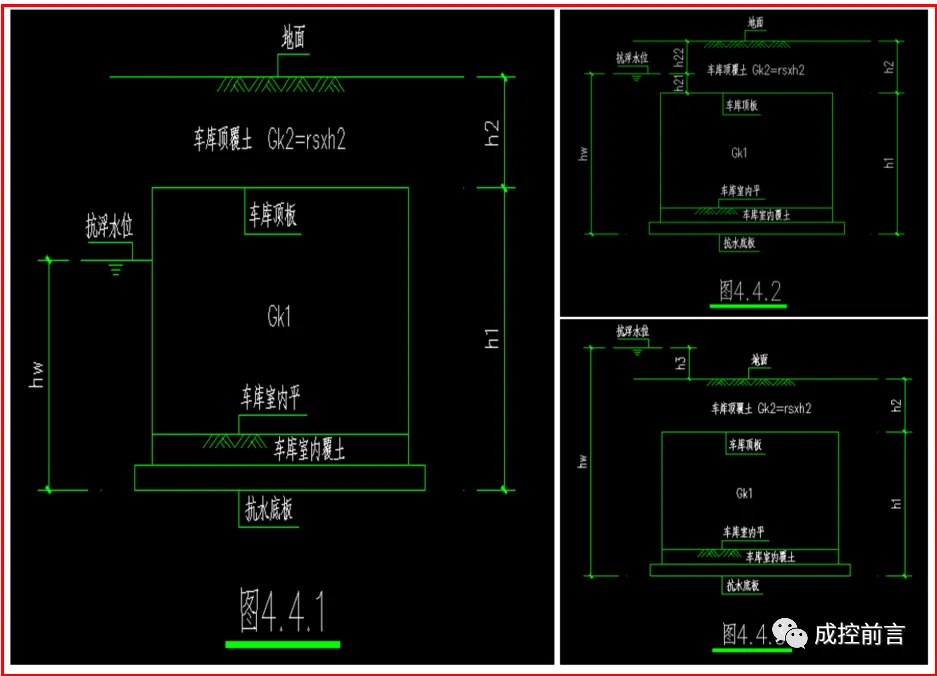Click the ground hatch symbol in figure 4.4.1
This screenshot has height=676, width=937.
click(280, 85)
